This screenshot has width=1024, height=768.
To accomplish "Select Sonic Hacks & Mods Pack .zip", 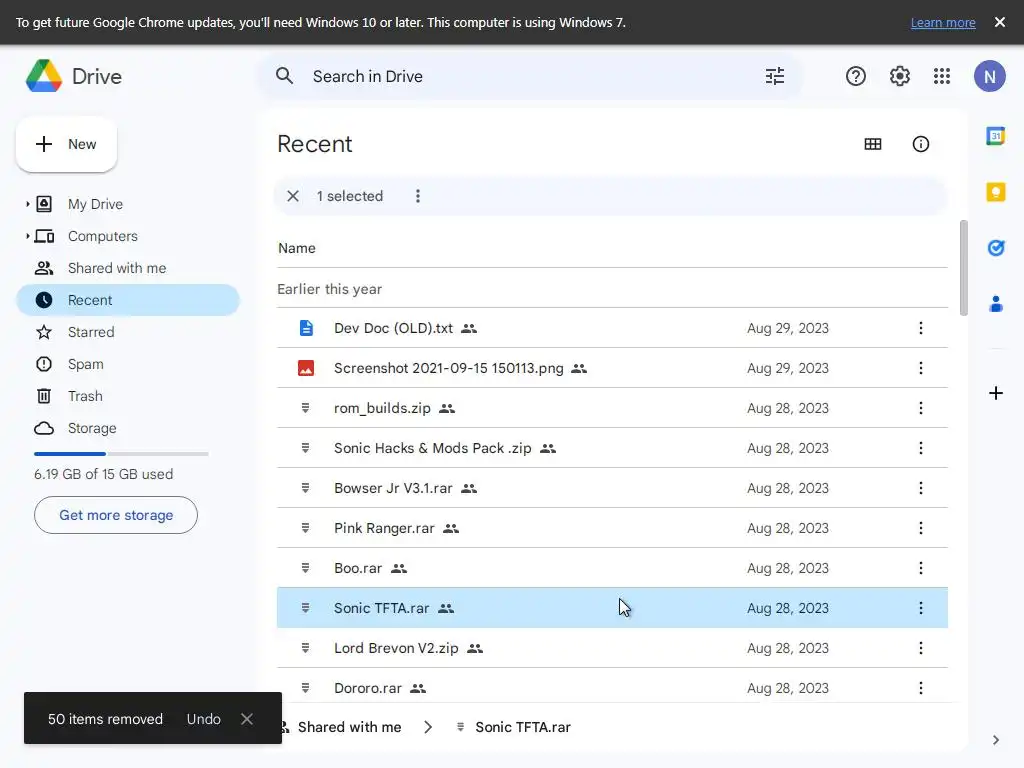I will tap(612, 448).
